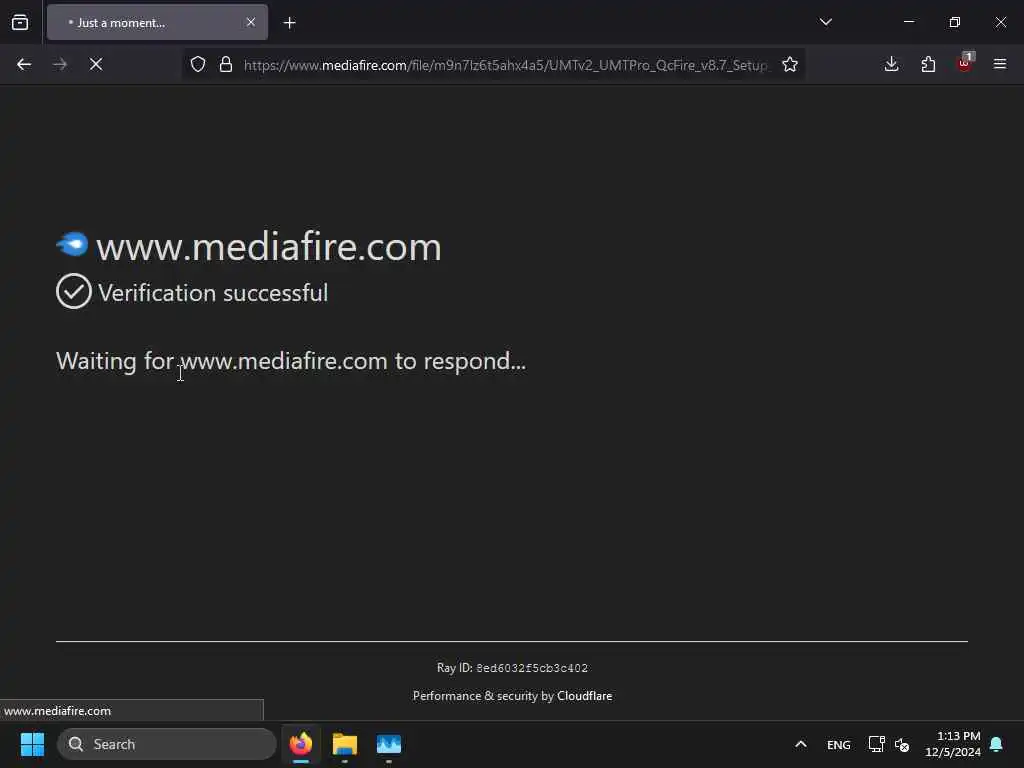Image resolution: width=1024 pixels, height=768 pixels.
Task: Open the Firefox View recent browsing icon
Action: pos(20,23)
